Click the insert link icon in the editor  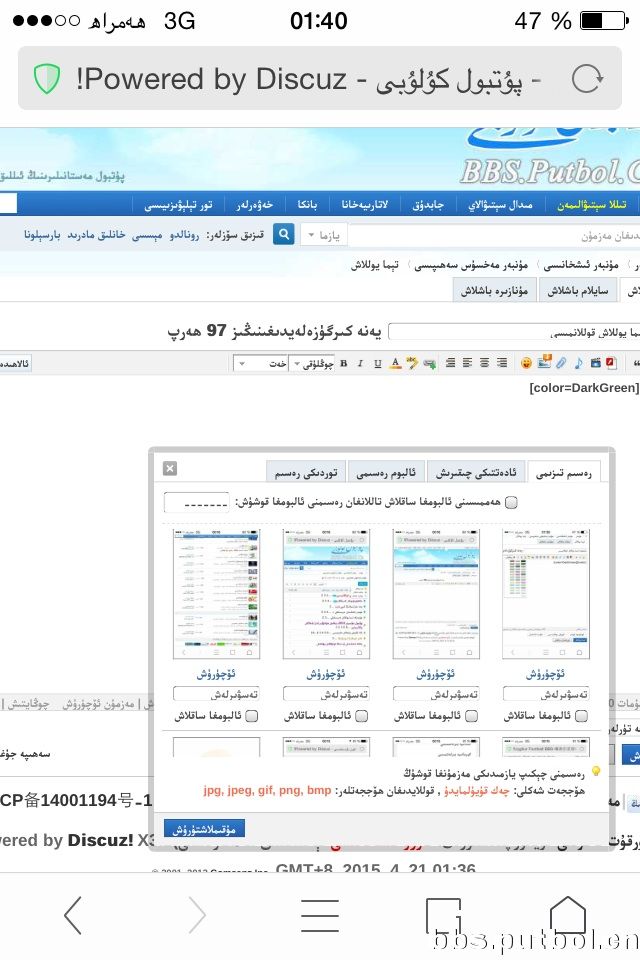pos(429,364)
